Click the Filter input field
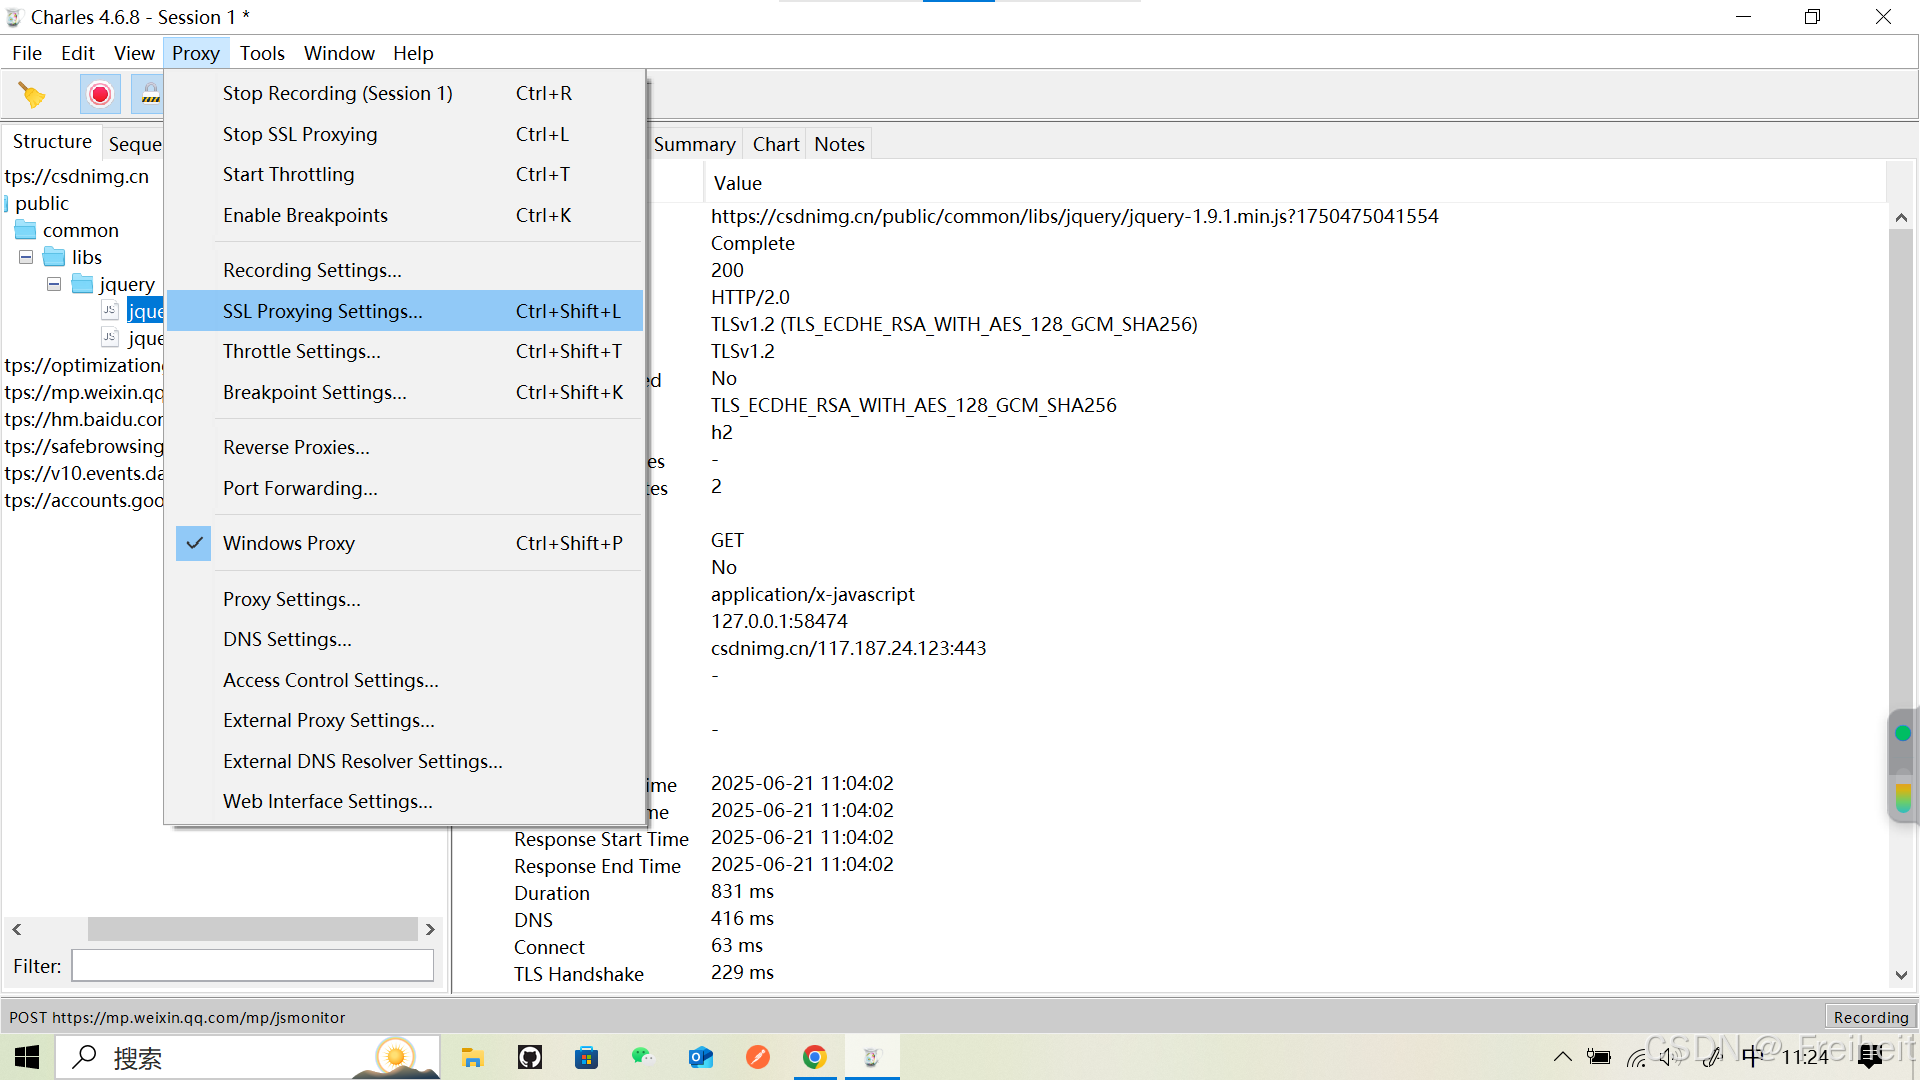 click(x=252, y=966)
